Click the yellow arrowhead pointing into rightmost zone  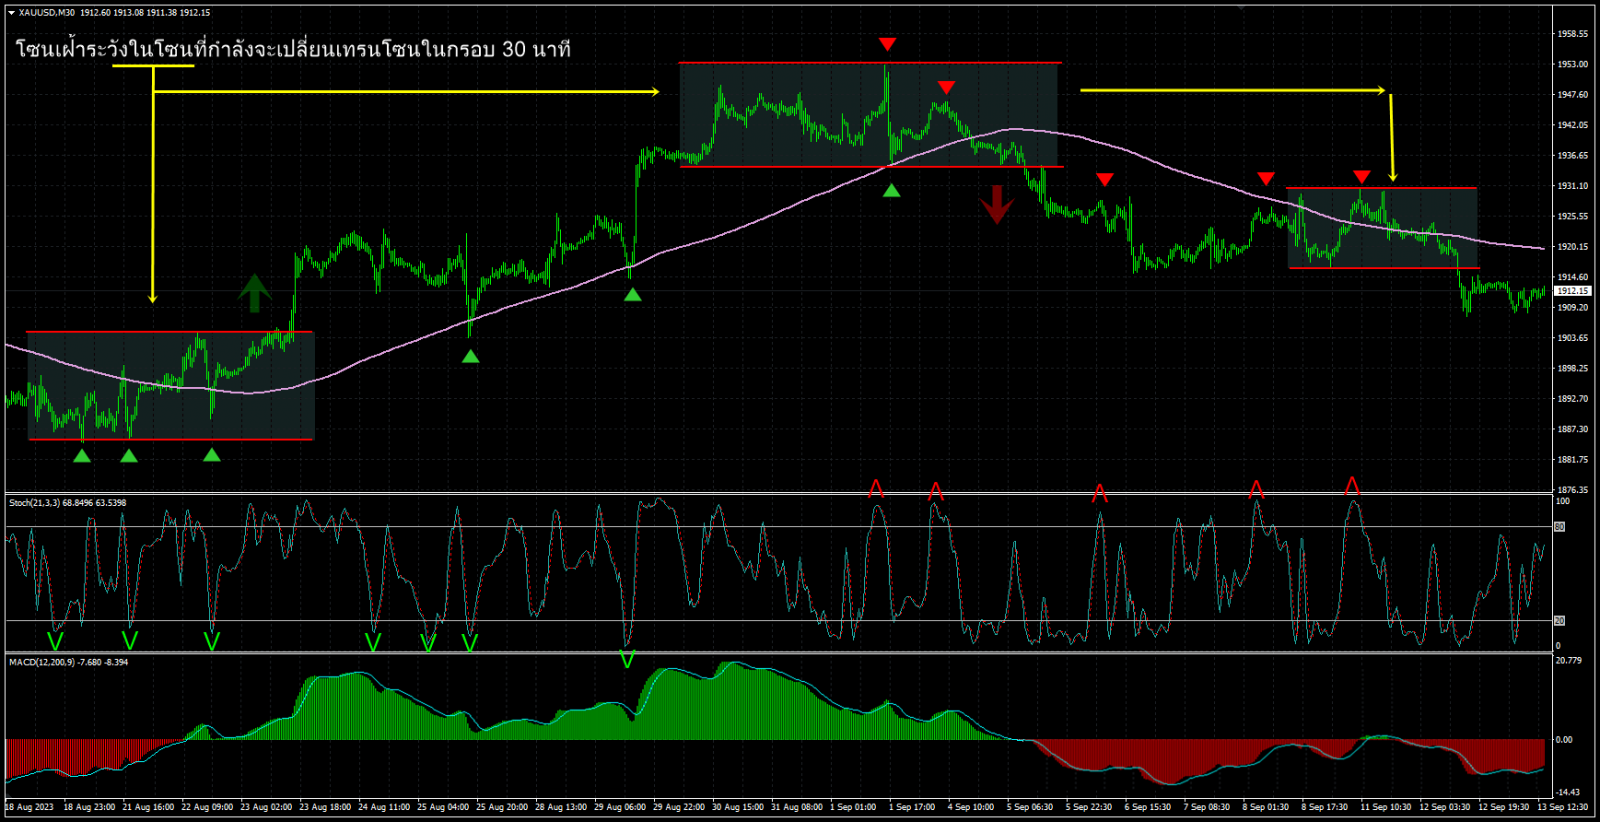1393,177
